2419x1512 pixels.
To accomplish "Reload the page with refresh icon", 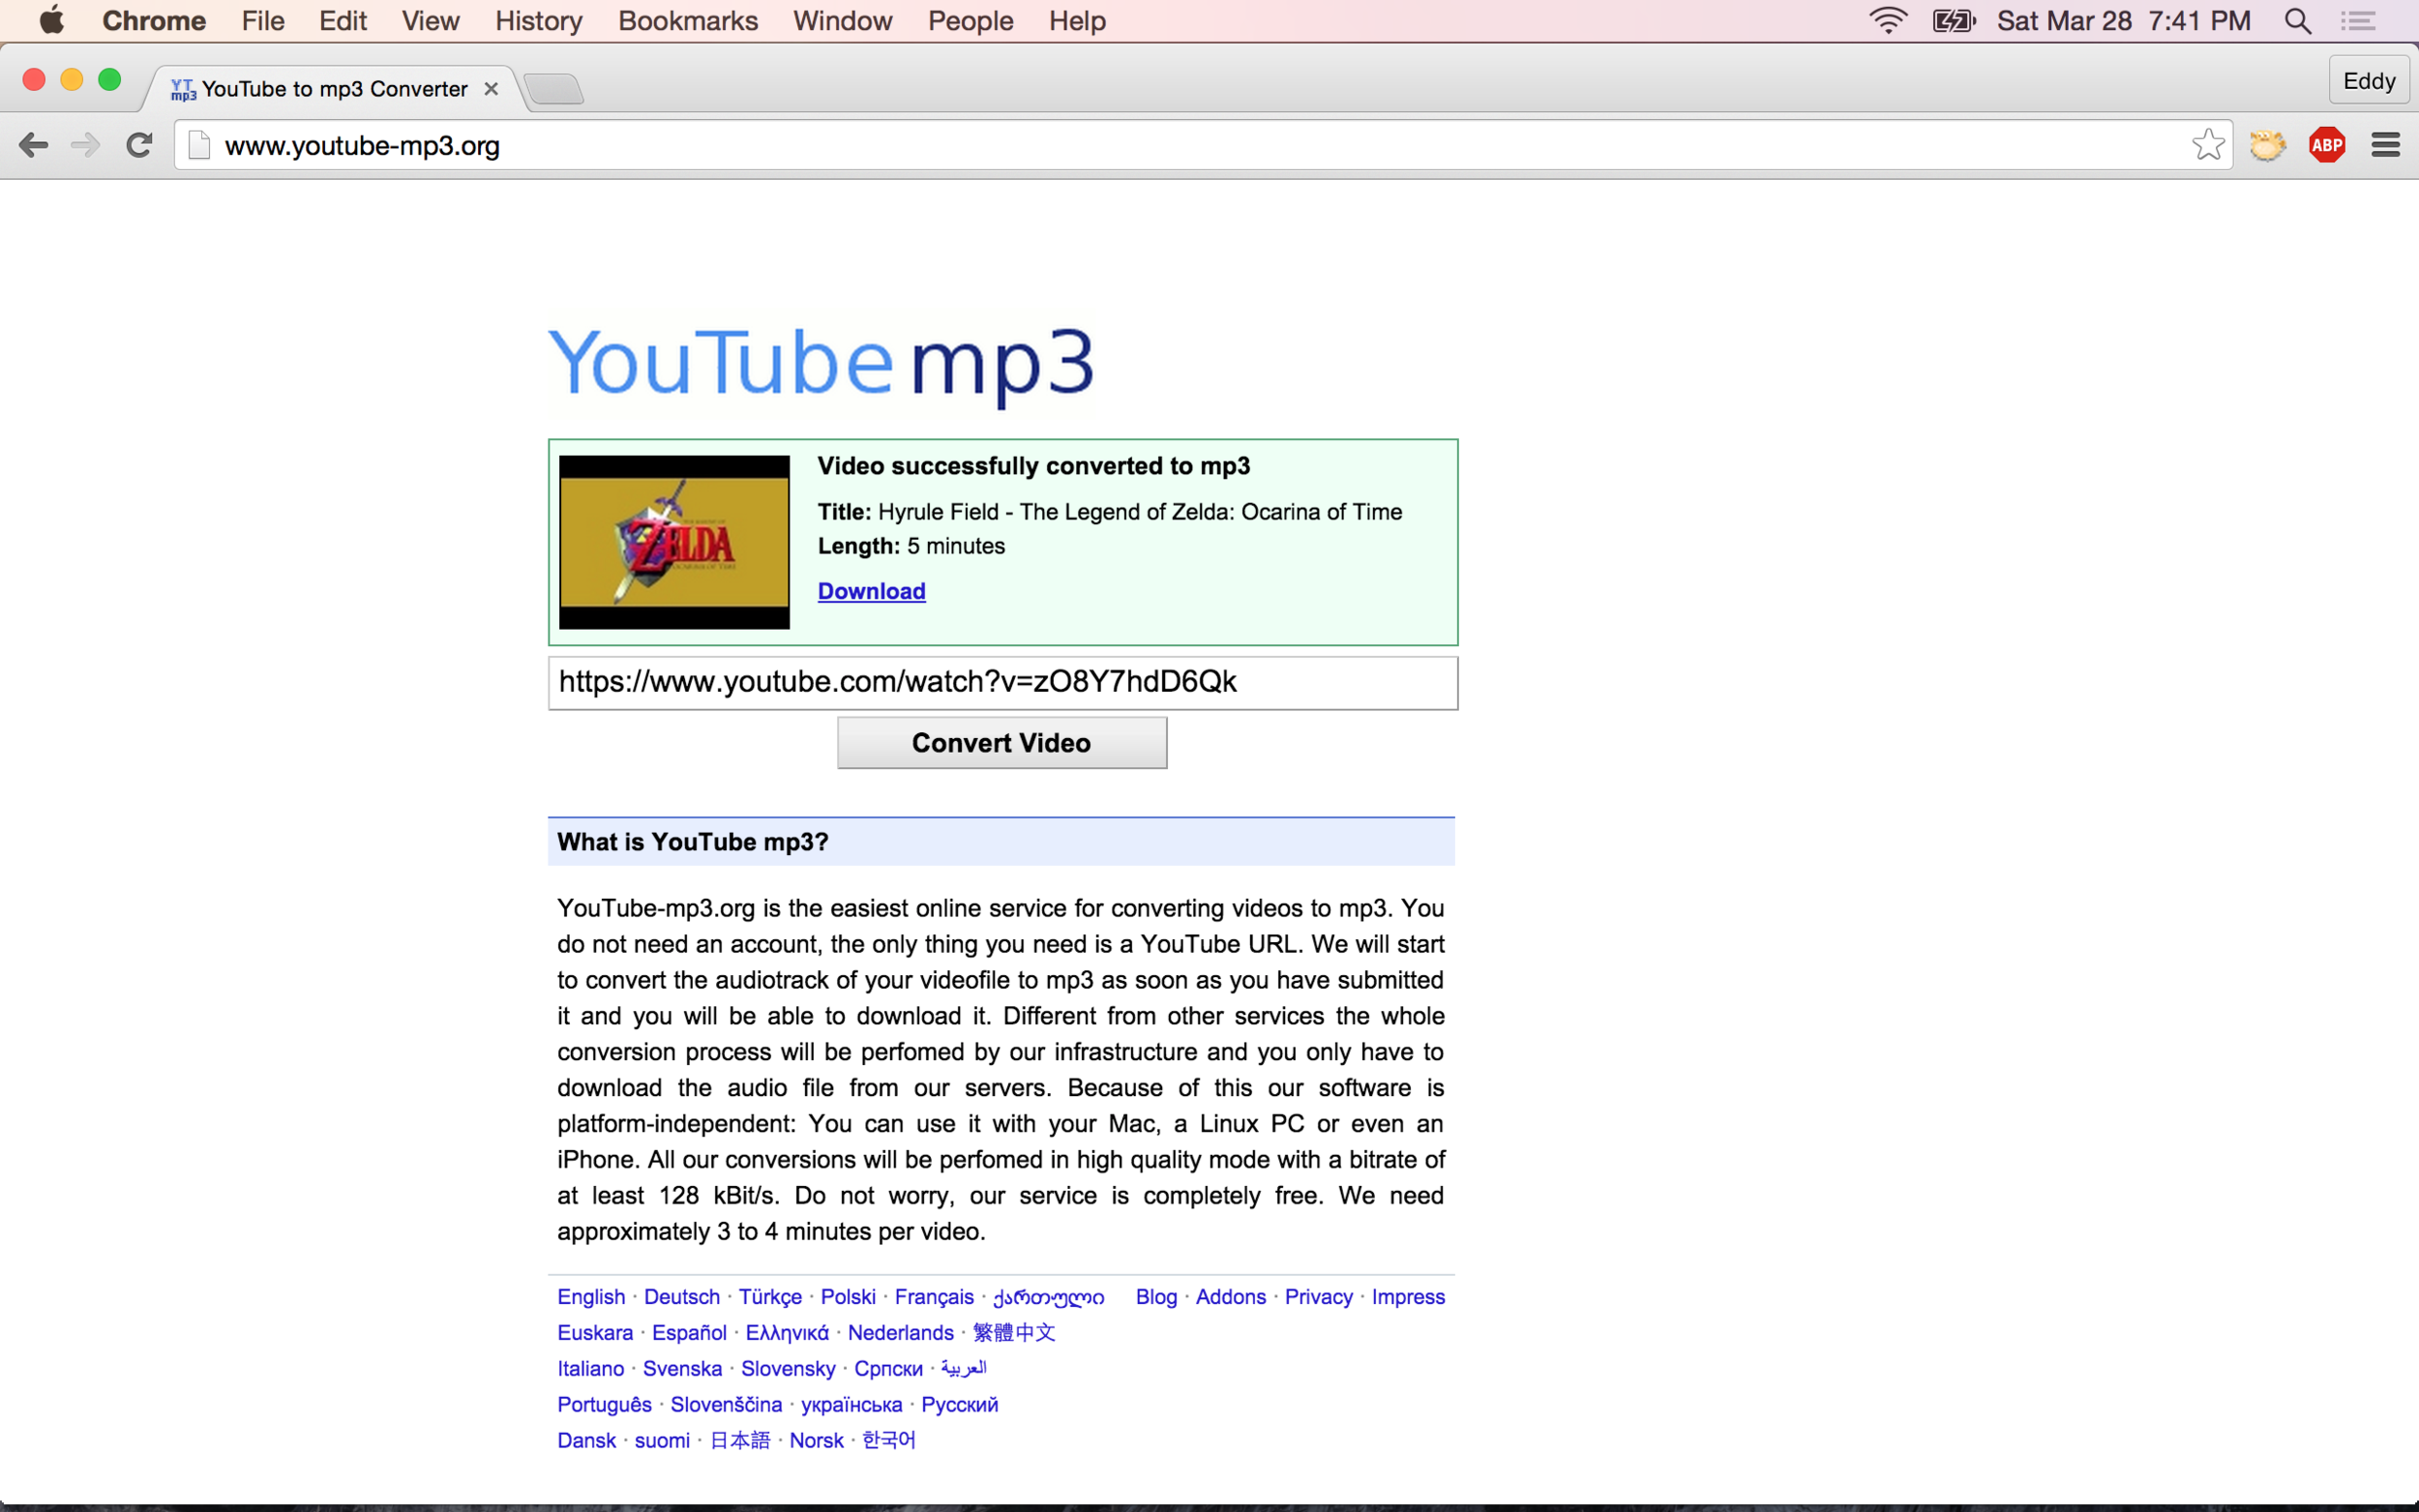I will [139, 145].
